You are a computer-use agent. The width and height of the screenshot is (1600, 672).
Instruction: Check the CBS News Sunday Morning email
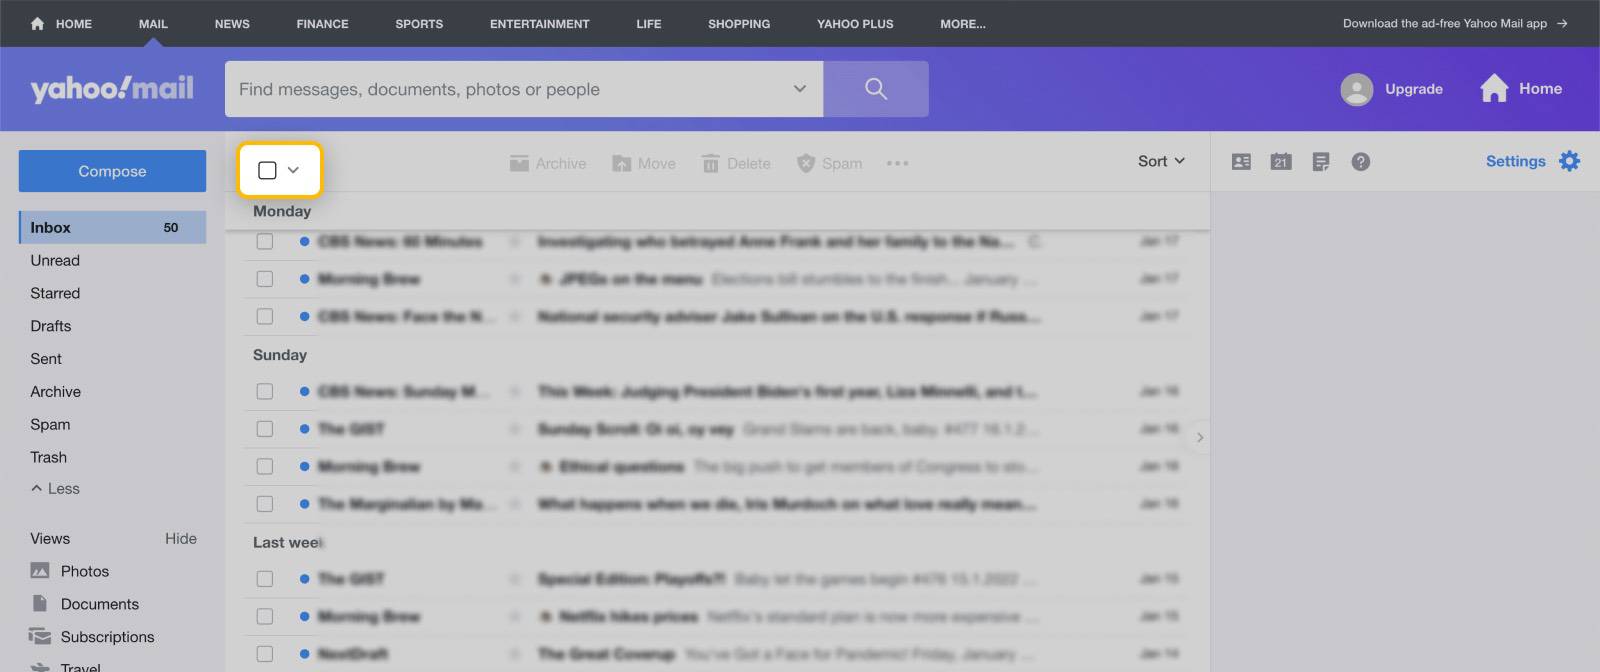pos(265,391)
